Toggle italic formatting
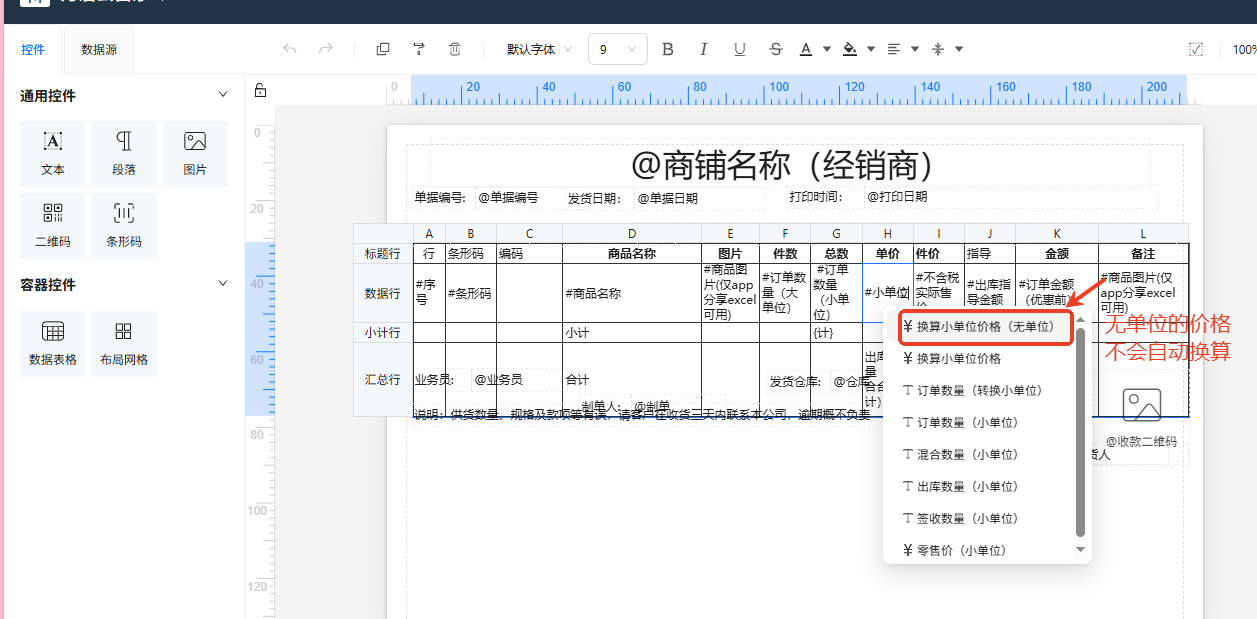Screen dimensions: 1257x619 pyautogui.click(x=704, y=49)
